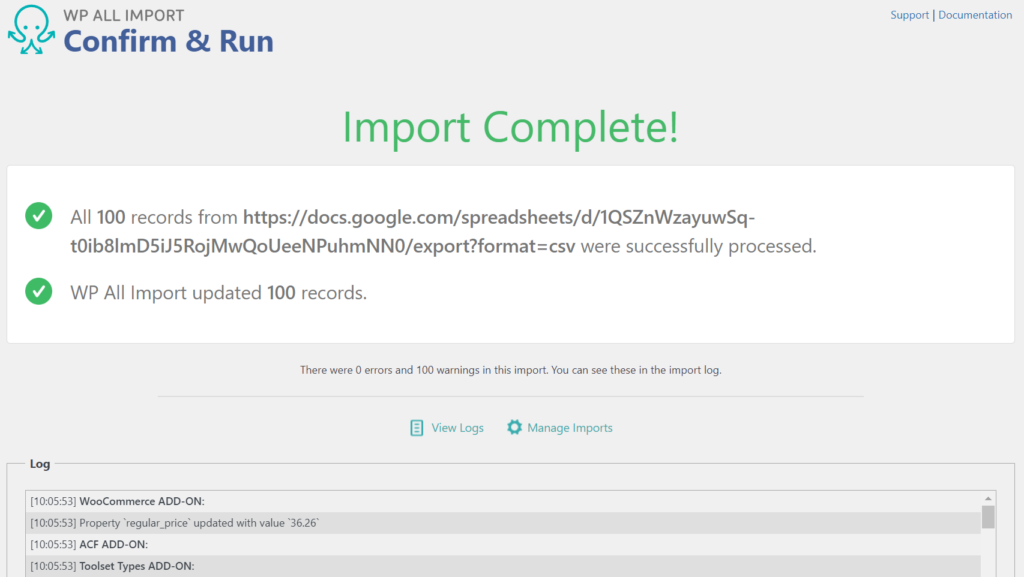This screenshot has width=1024, height=577.
Task: Click the '0 errors and 100 warnings' notice
Action: (511, 370)
